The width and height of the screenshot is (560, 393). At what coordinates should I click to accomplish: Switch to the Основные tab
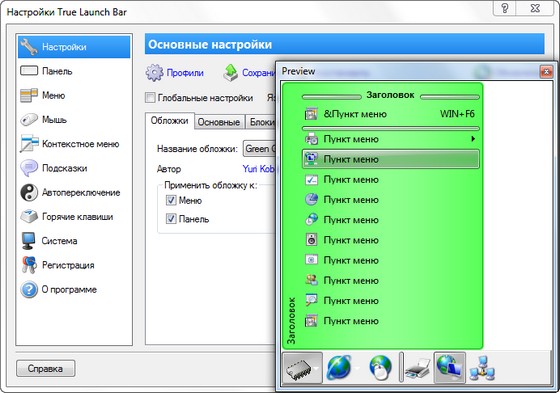[x=219, y=122]
